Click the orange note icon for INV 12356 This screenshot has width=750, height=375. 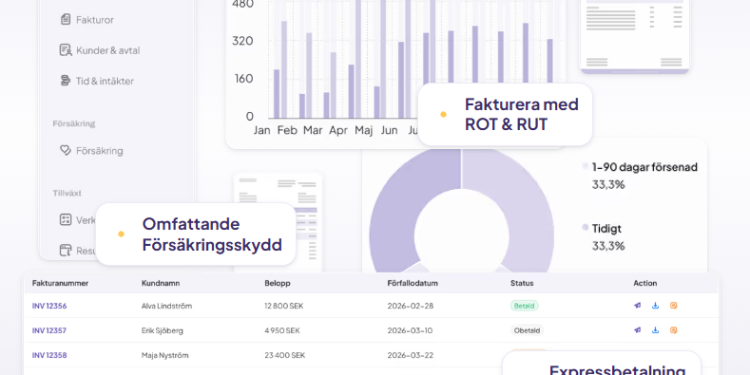(x=673, y=306)
